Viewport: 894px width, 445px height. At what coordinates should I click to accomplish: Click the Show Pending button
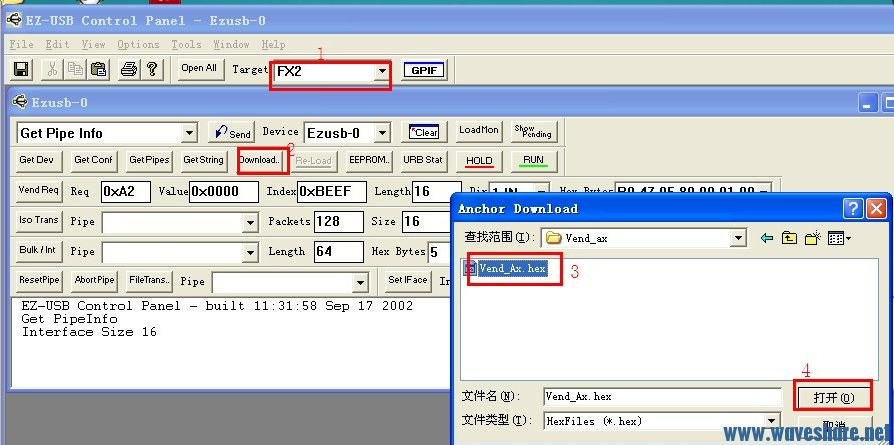point(533,132)
